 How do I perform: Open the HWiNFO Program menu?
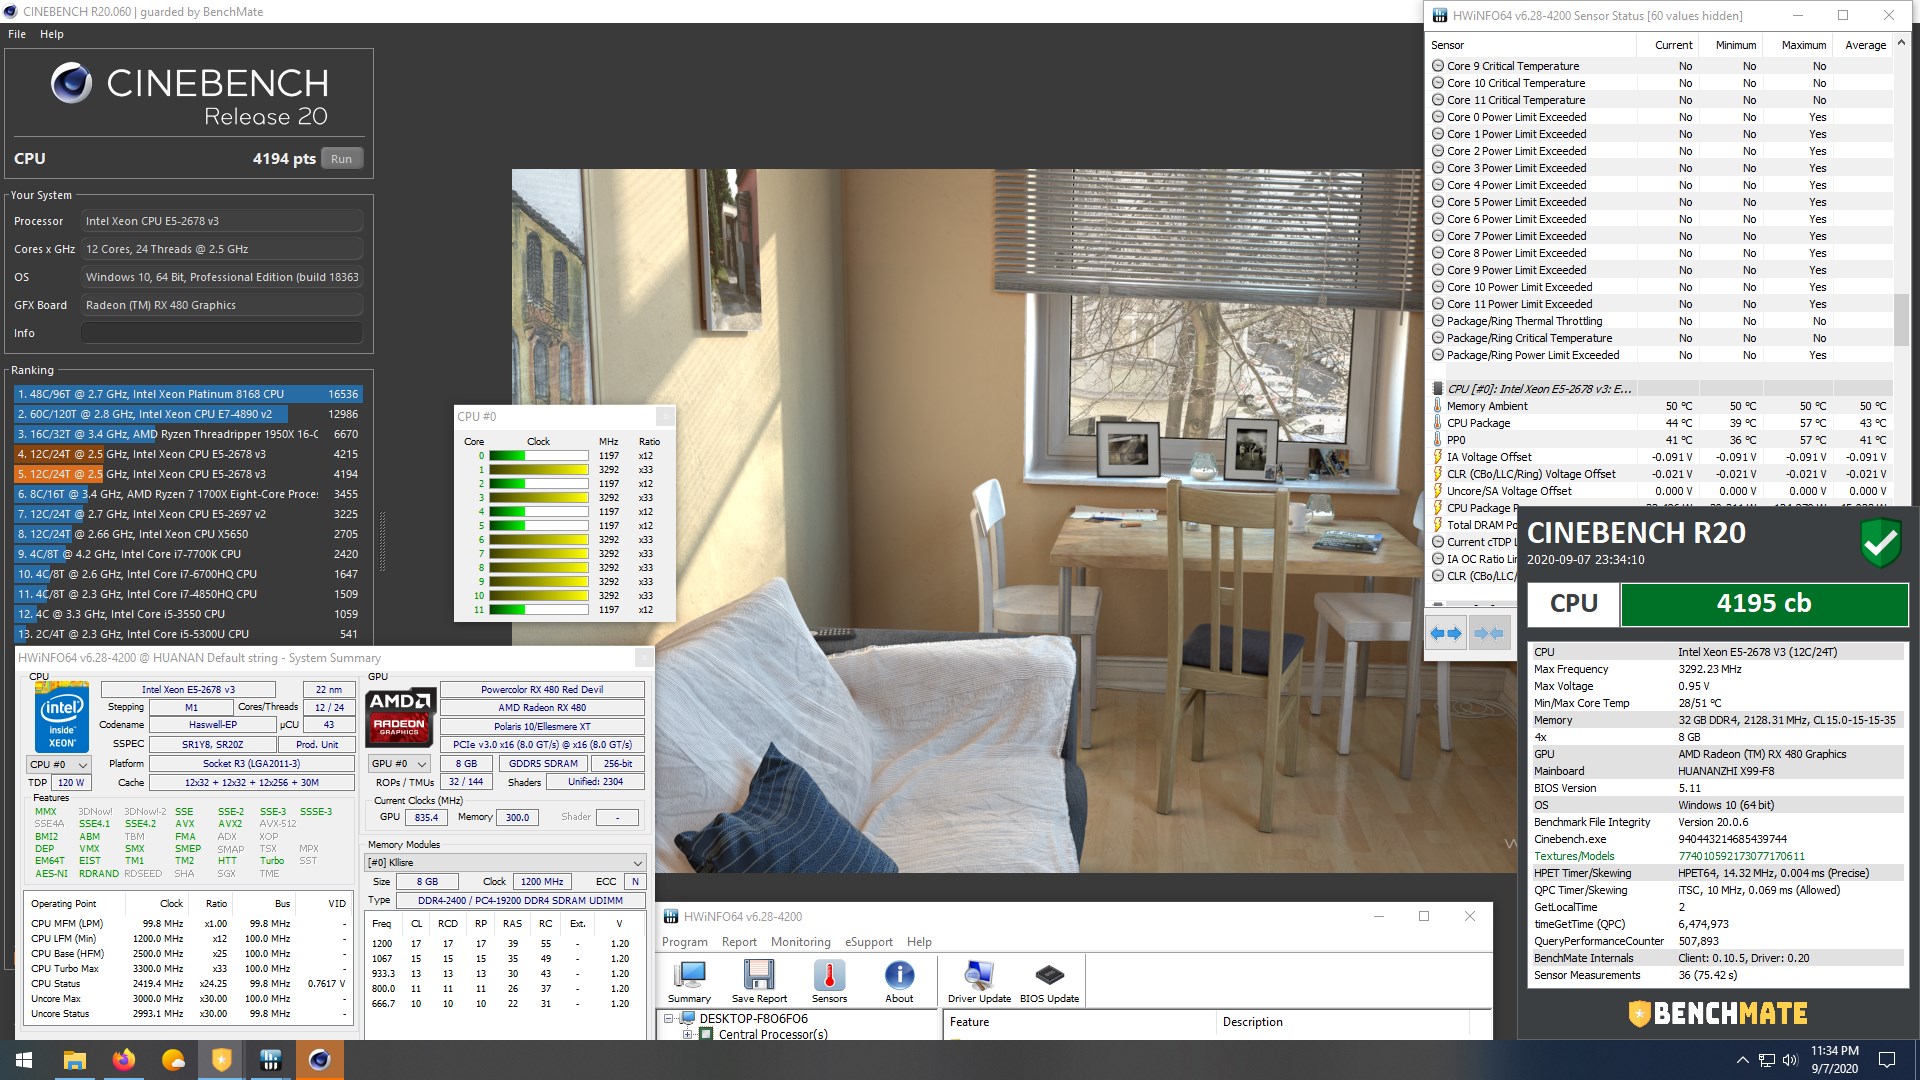click(684, 942)
